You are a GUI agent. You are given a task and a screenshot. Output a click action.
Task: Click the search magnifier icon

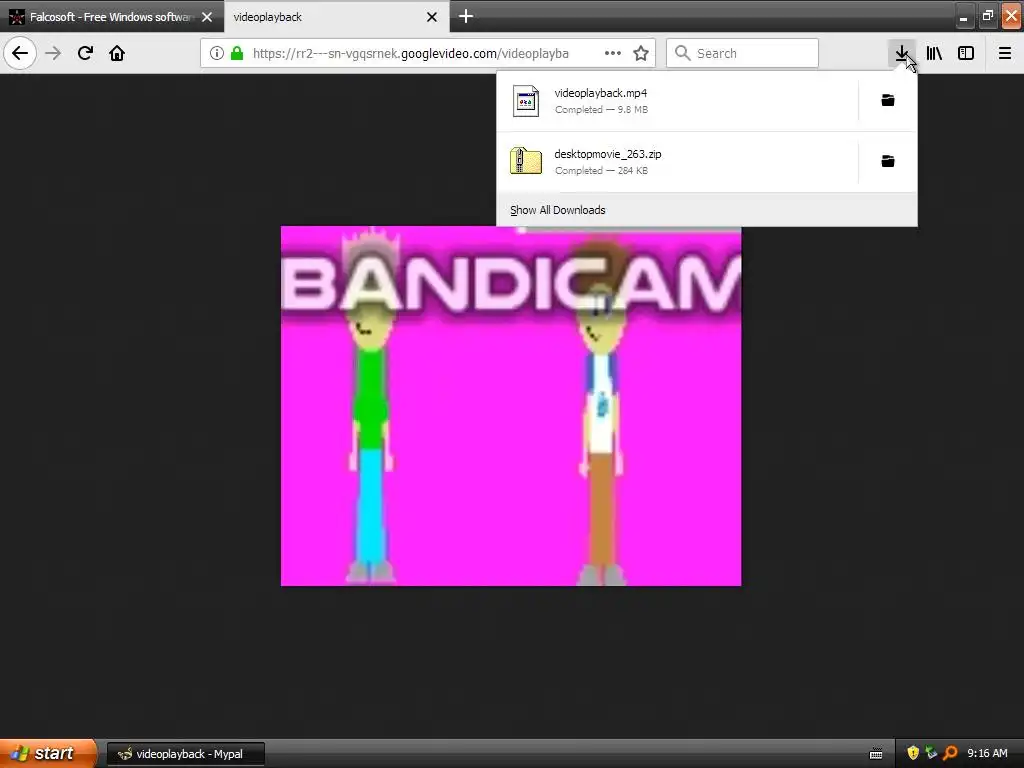point(682,53)
